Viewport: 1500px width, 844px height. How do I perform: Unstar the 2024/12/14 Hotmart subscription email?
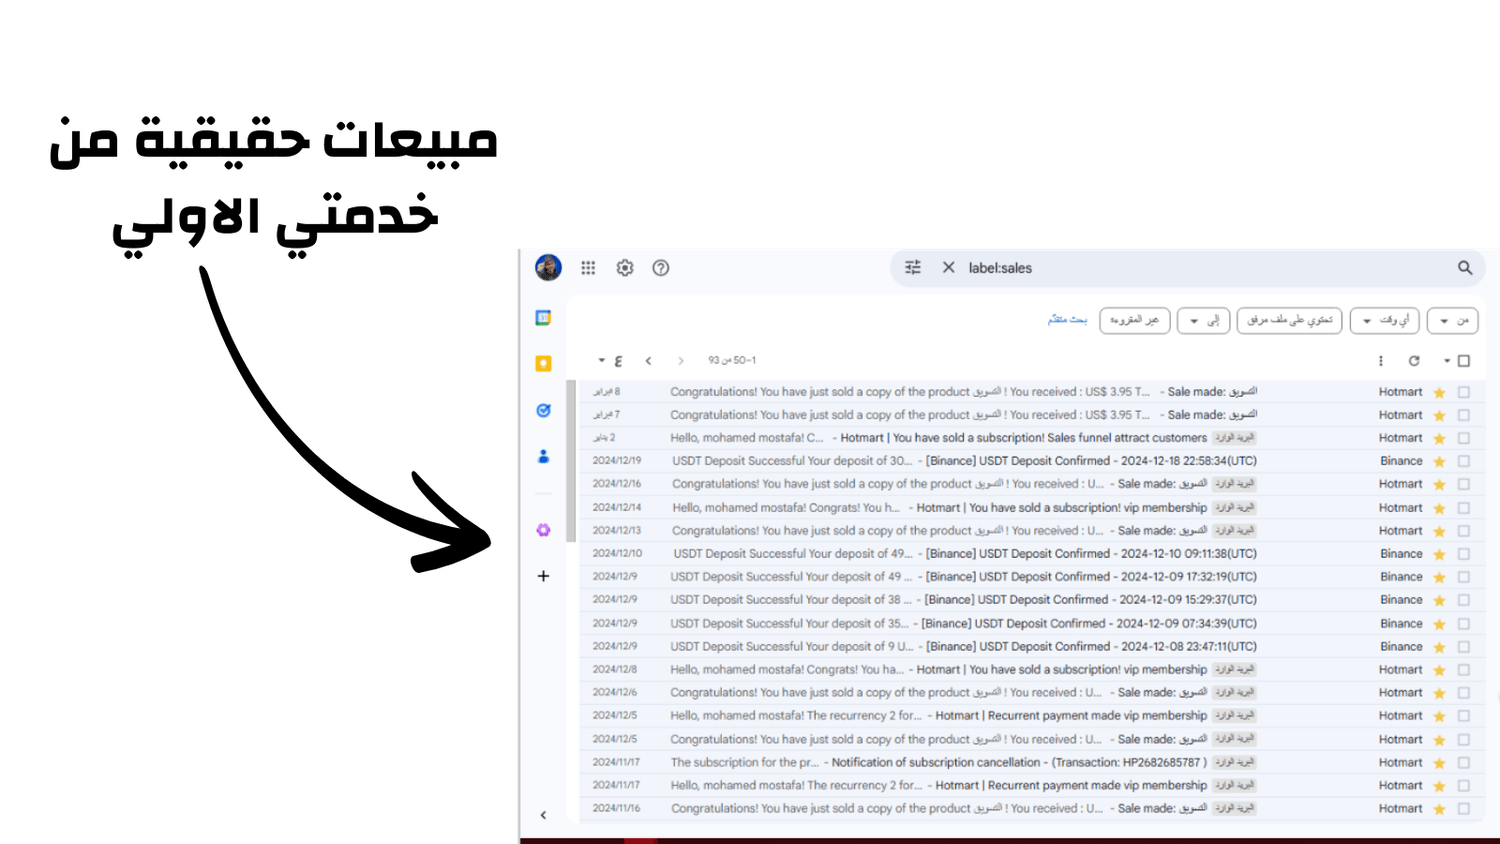1439,508
